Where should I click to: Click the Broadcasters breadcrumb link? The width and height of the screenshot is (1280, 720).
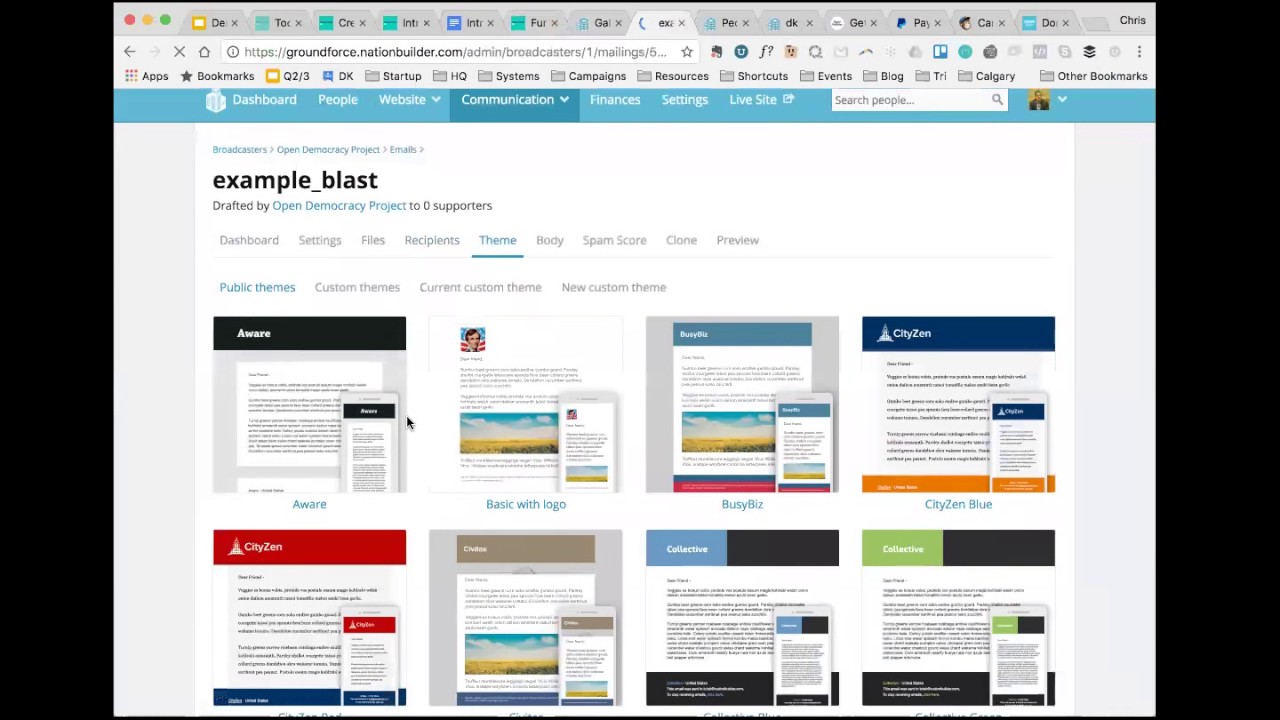[240, 150]
